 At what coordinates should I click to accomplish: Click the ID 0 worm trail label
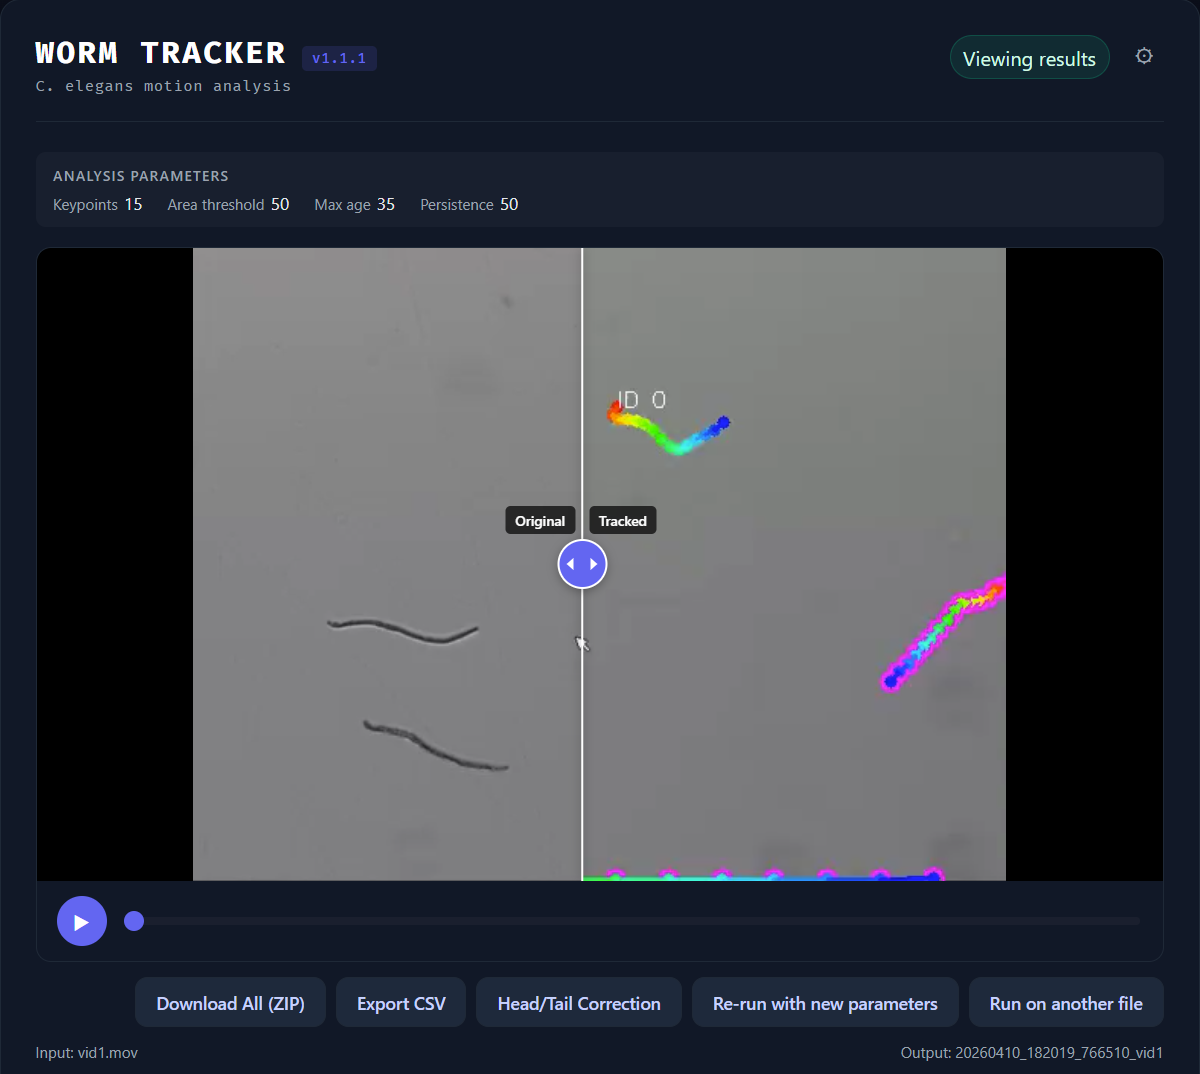pyautogui.click(x=640, y=399)
